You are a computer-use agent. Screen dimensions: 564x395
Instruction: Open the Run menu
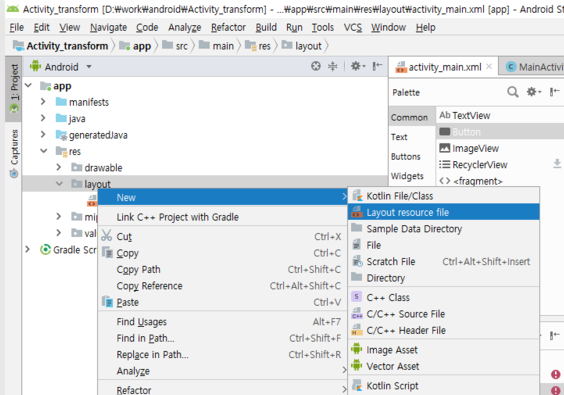click(294, 27)
